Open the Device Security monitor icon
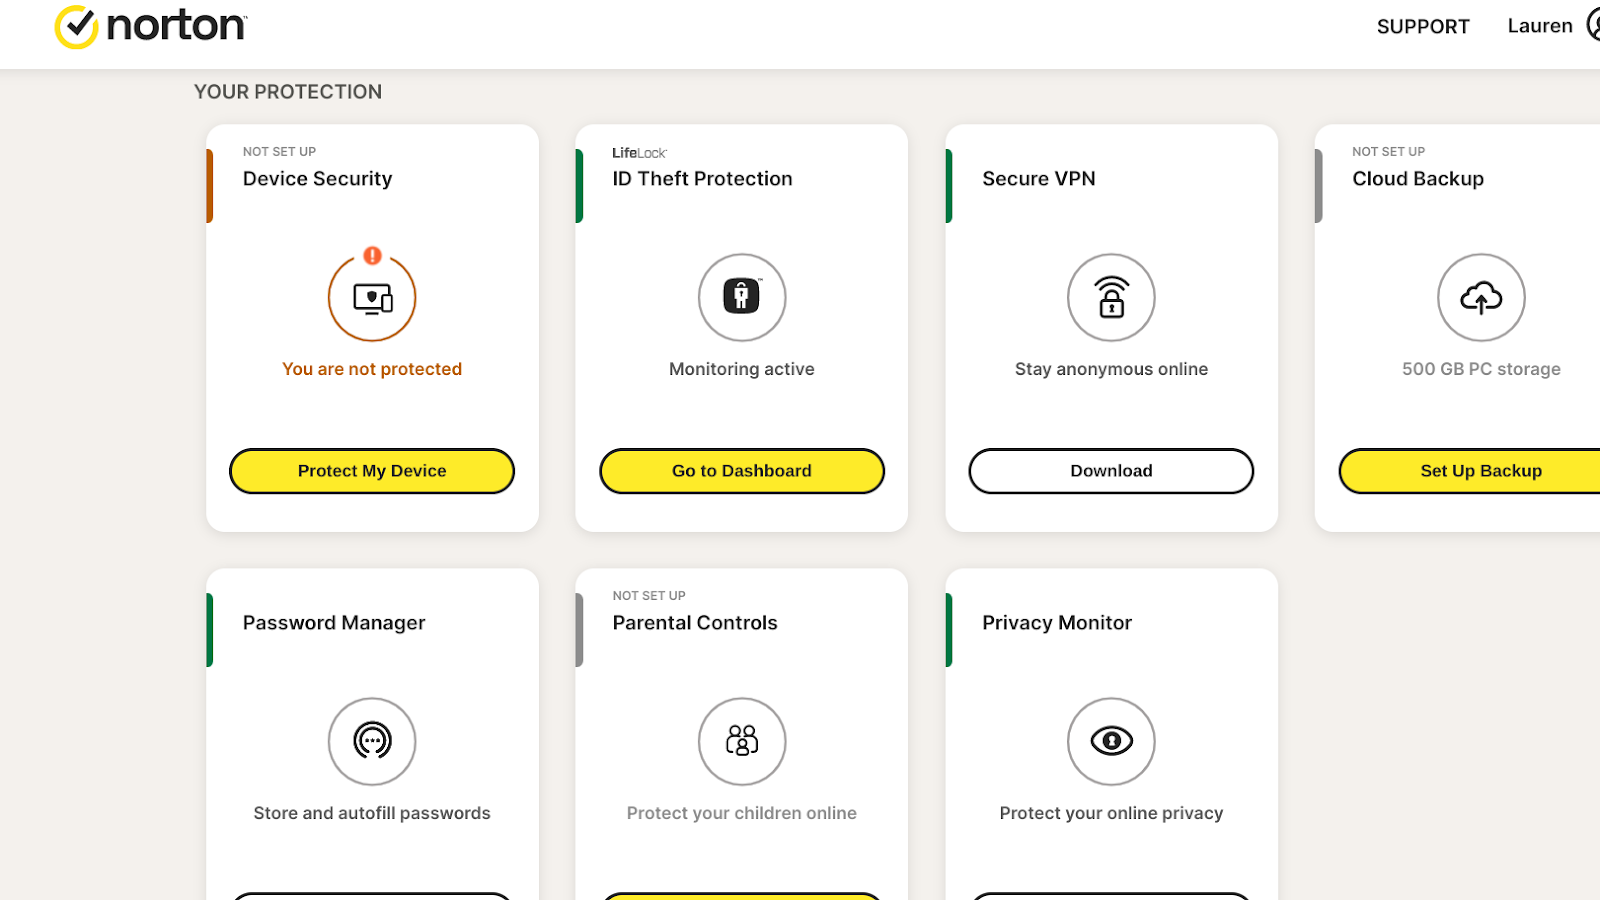 (x=372, y=298)
